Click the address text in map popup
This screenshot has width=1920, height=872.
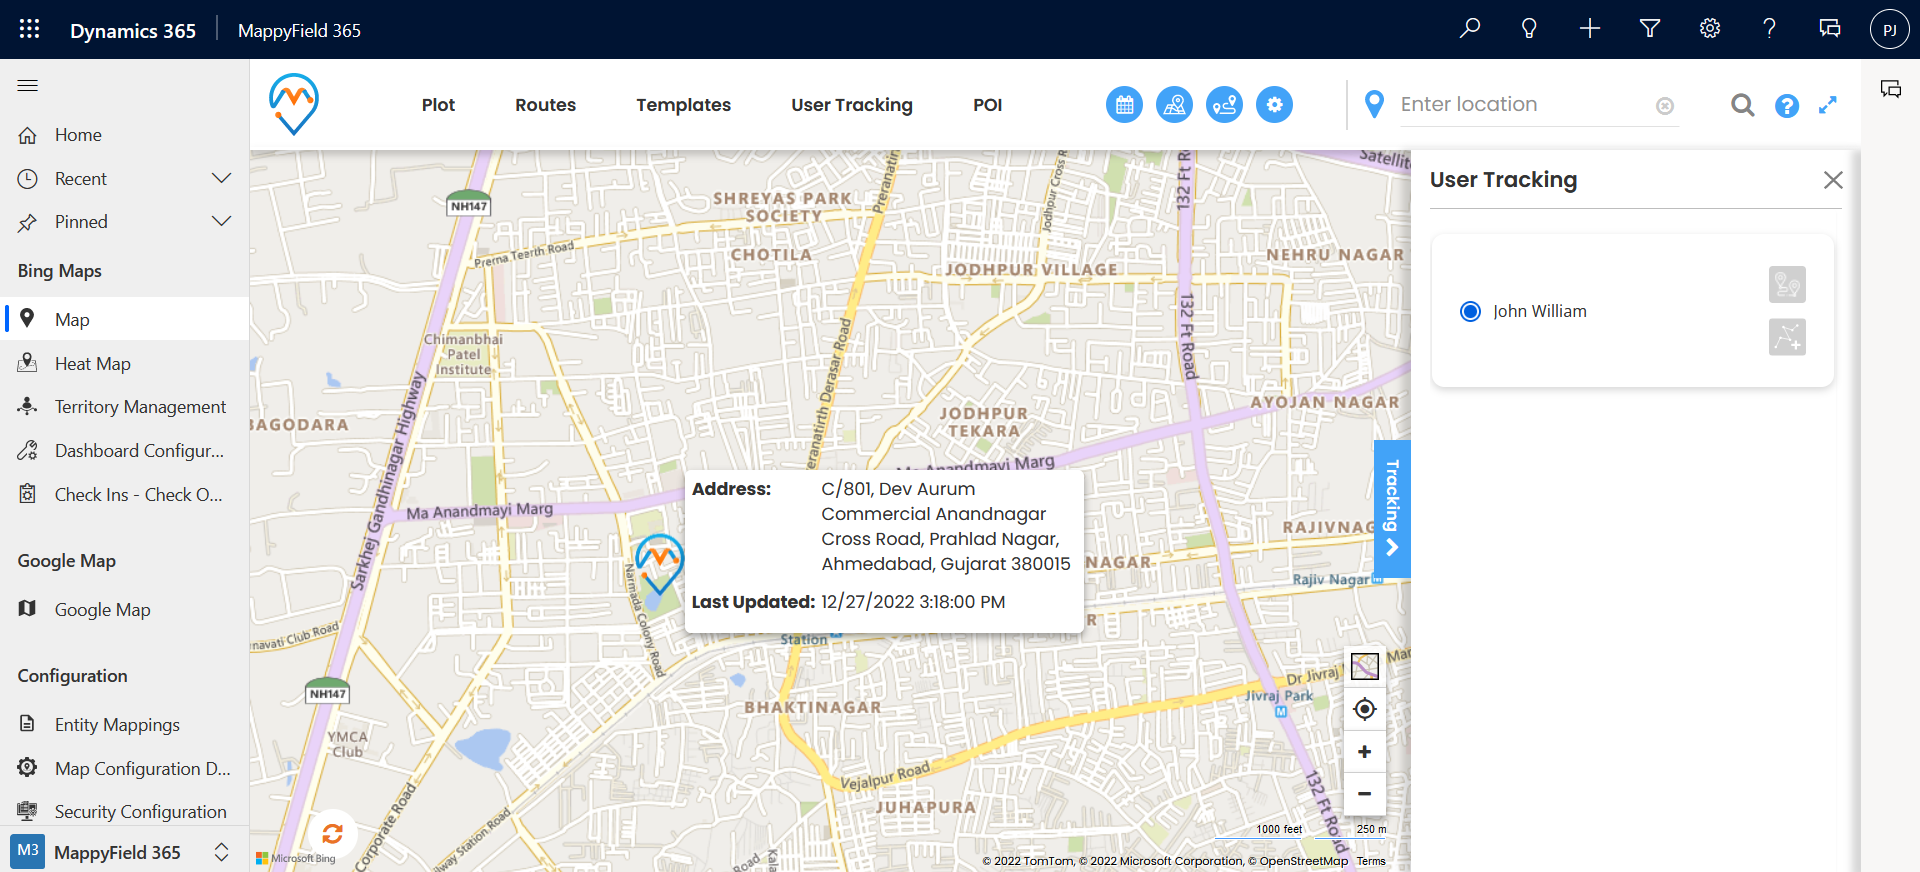click(945, 526)
